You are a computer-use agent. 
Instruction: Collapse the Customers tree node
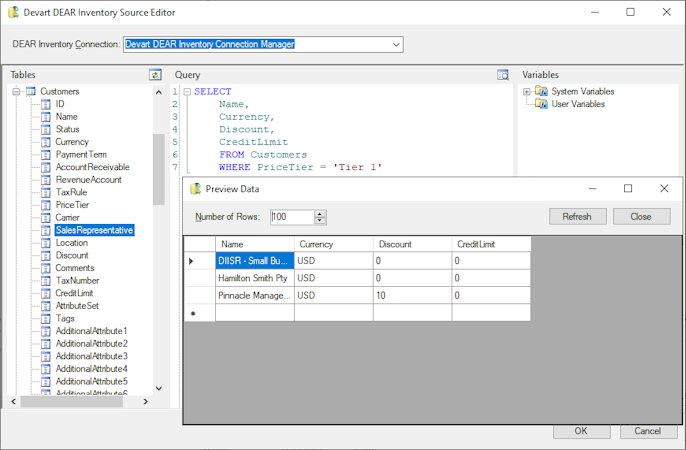coord(17,92)
